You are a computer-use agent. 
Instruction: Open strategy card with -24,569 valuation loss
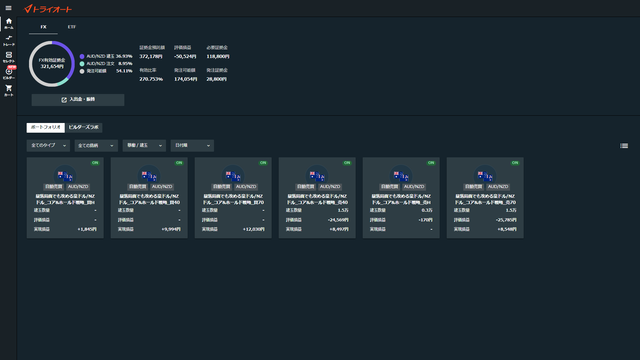tap(317, 198)
